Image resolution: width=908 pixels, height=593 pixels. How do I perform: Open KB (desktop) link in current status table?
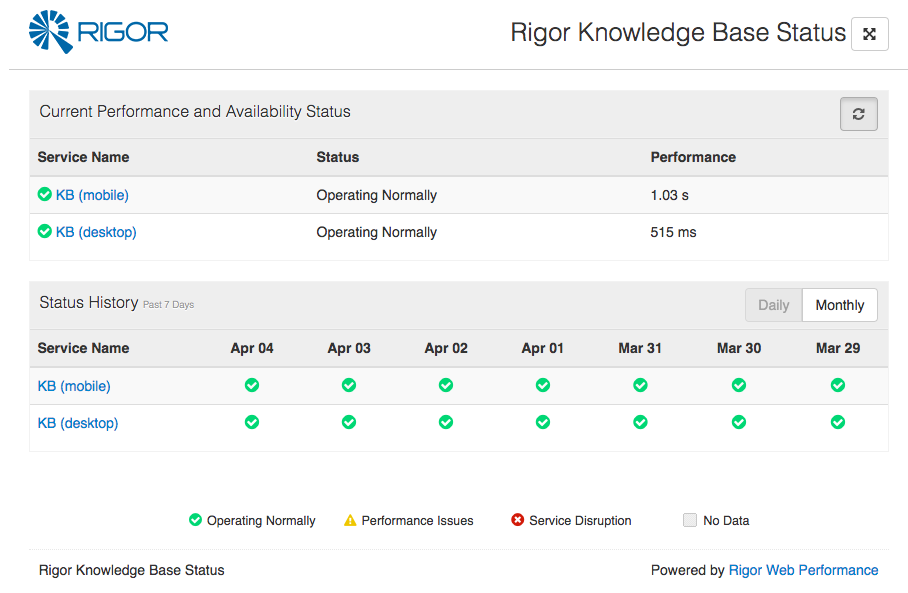pyautogui.click(x=96, y=232)
